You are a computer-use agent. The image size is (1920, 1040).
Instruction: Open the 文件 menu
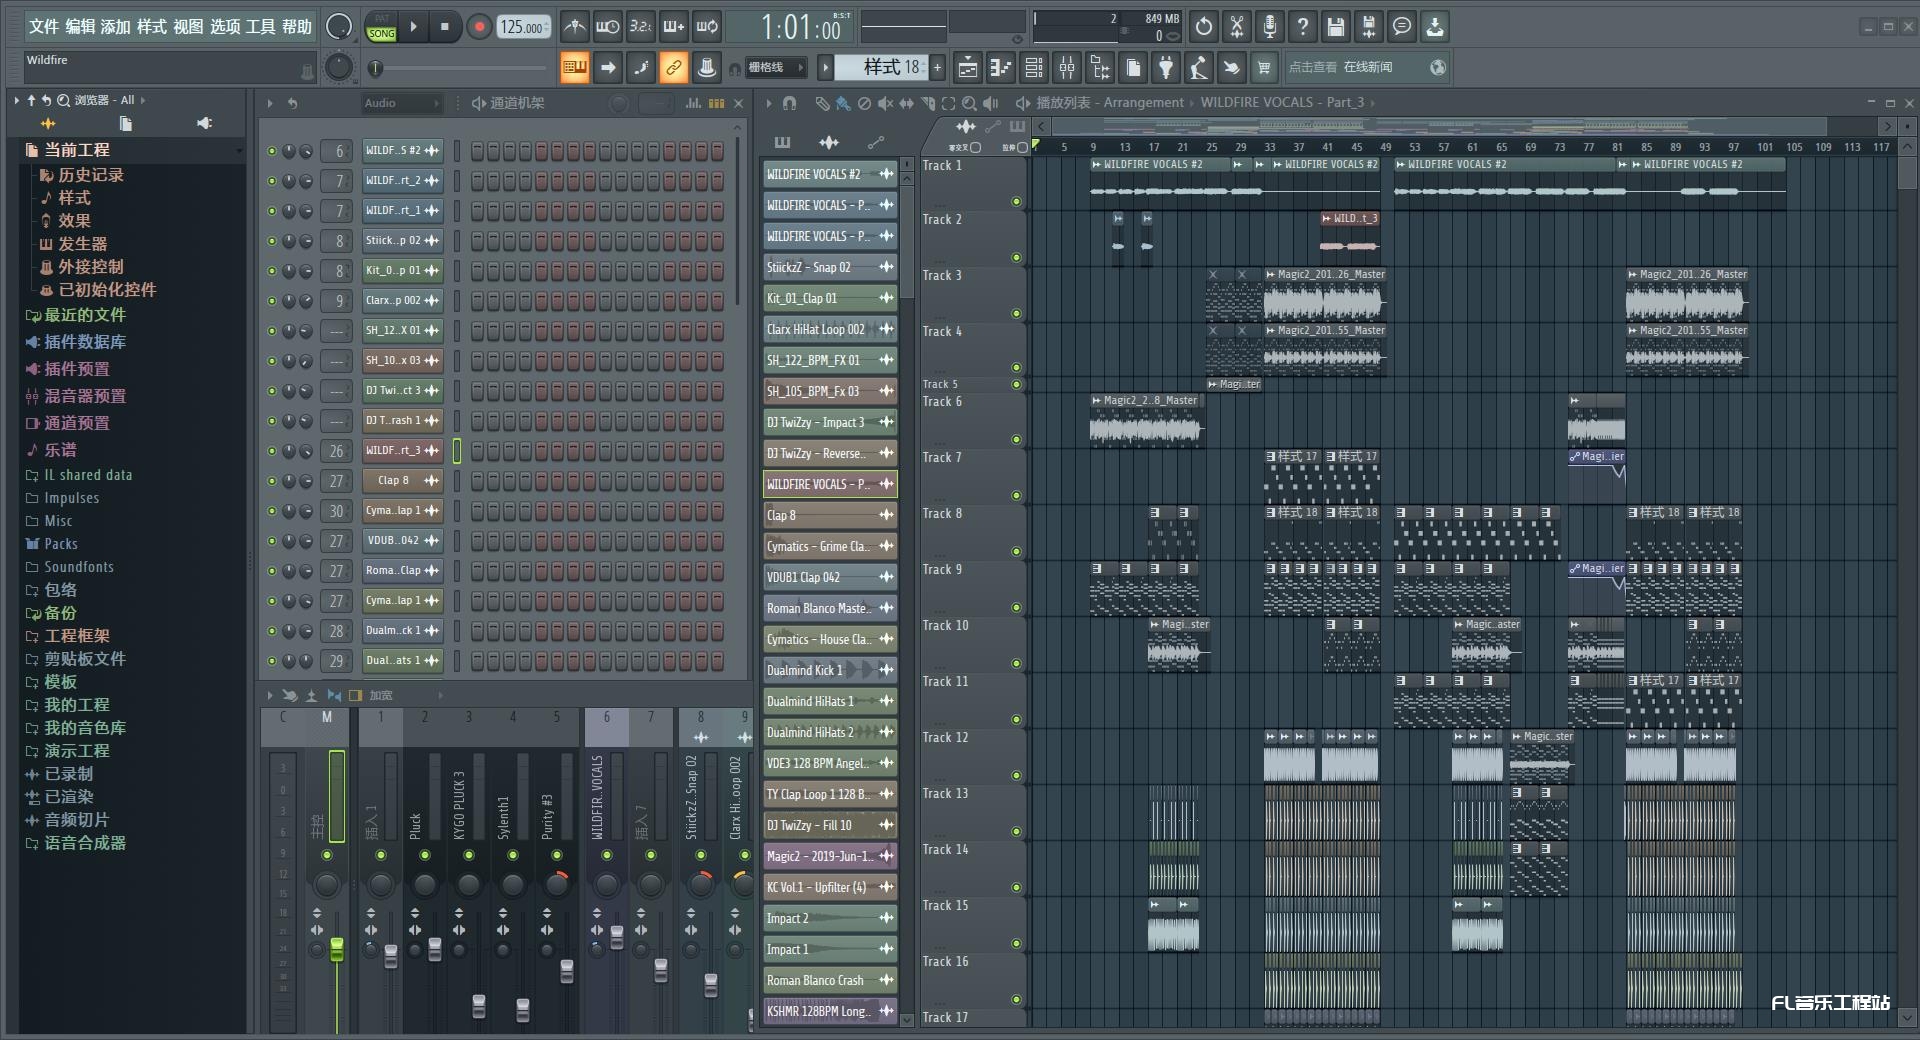(43, 27)
